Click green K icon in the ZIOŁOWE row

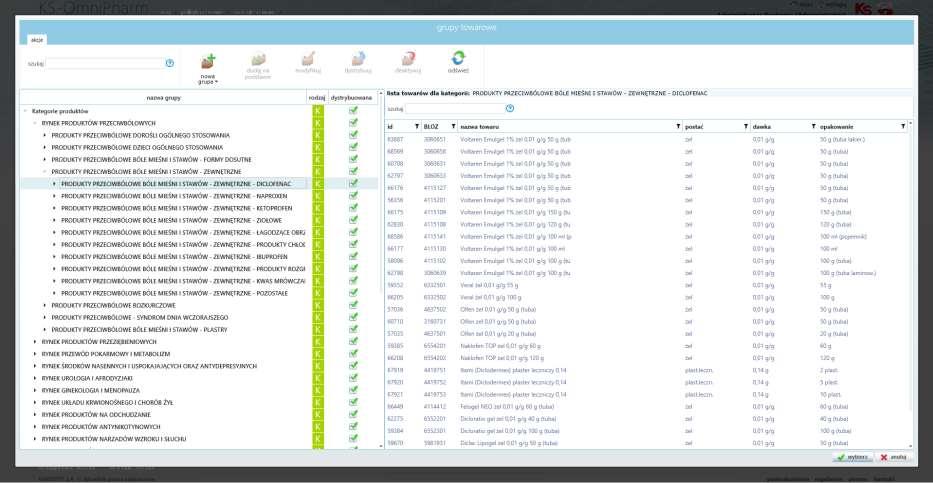[318, 221]
